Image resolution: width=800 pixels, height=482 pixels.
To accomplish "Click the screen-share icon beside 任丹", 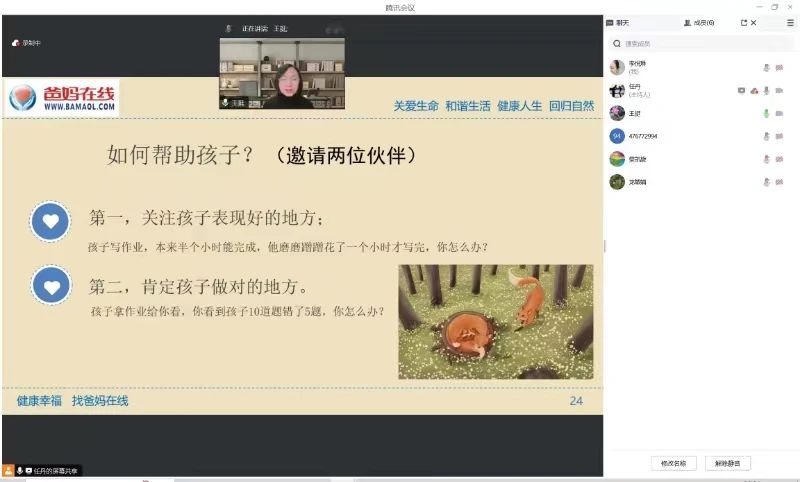I will [x=741, y=91].
